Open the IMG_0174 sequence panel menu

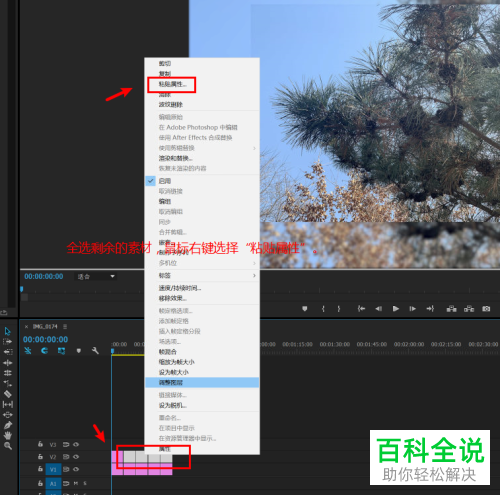(x=65, y=327)
